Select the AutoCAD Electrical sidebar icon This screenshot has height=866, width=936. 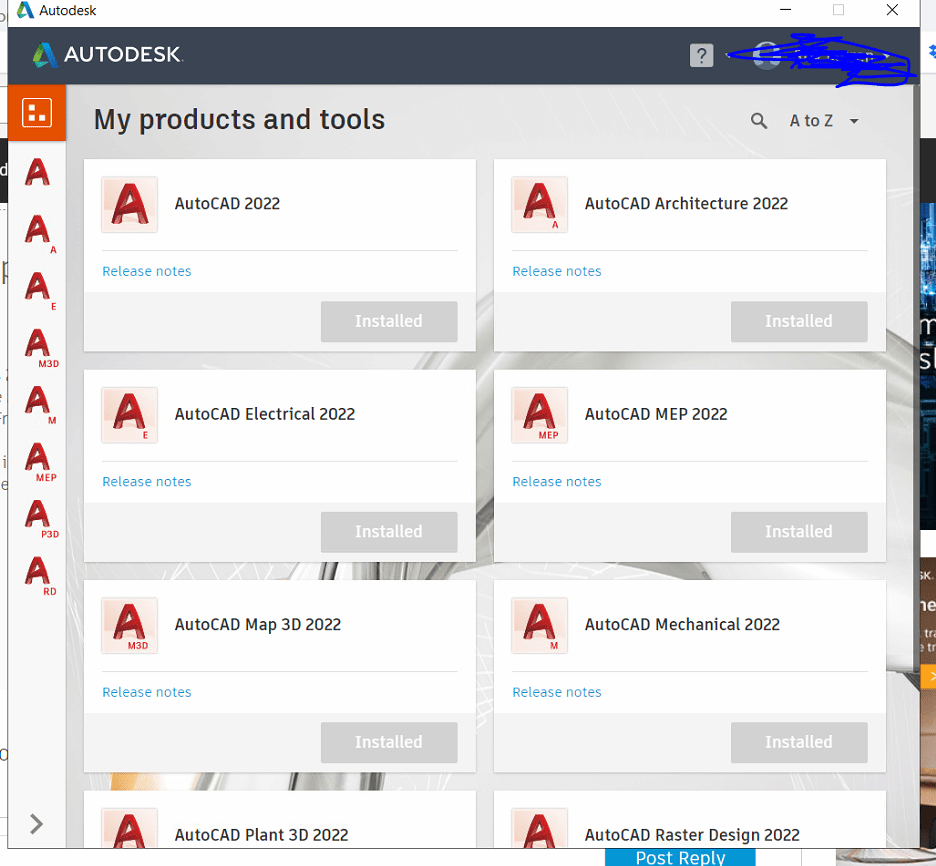[x=39, y=290]
